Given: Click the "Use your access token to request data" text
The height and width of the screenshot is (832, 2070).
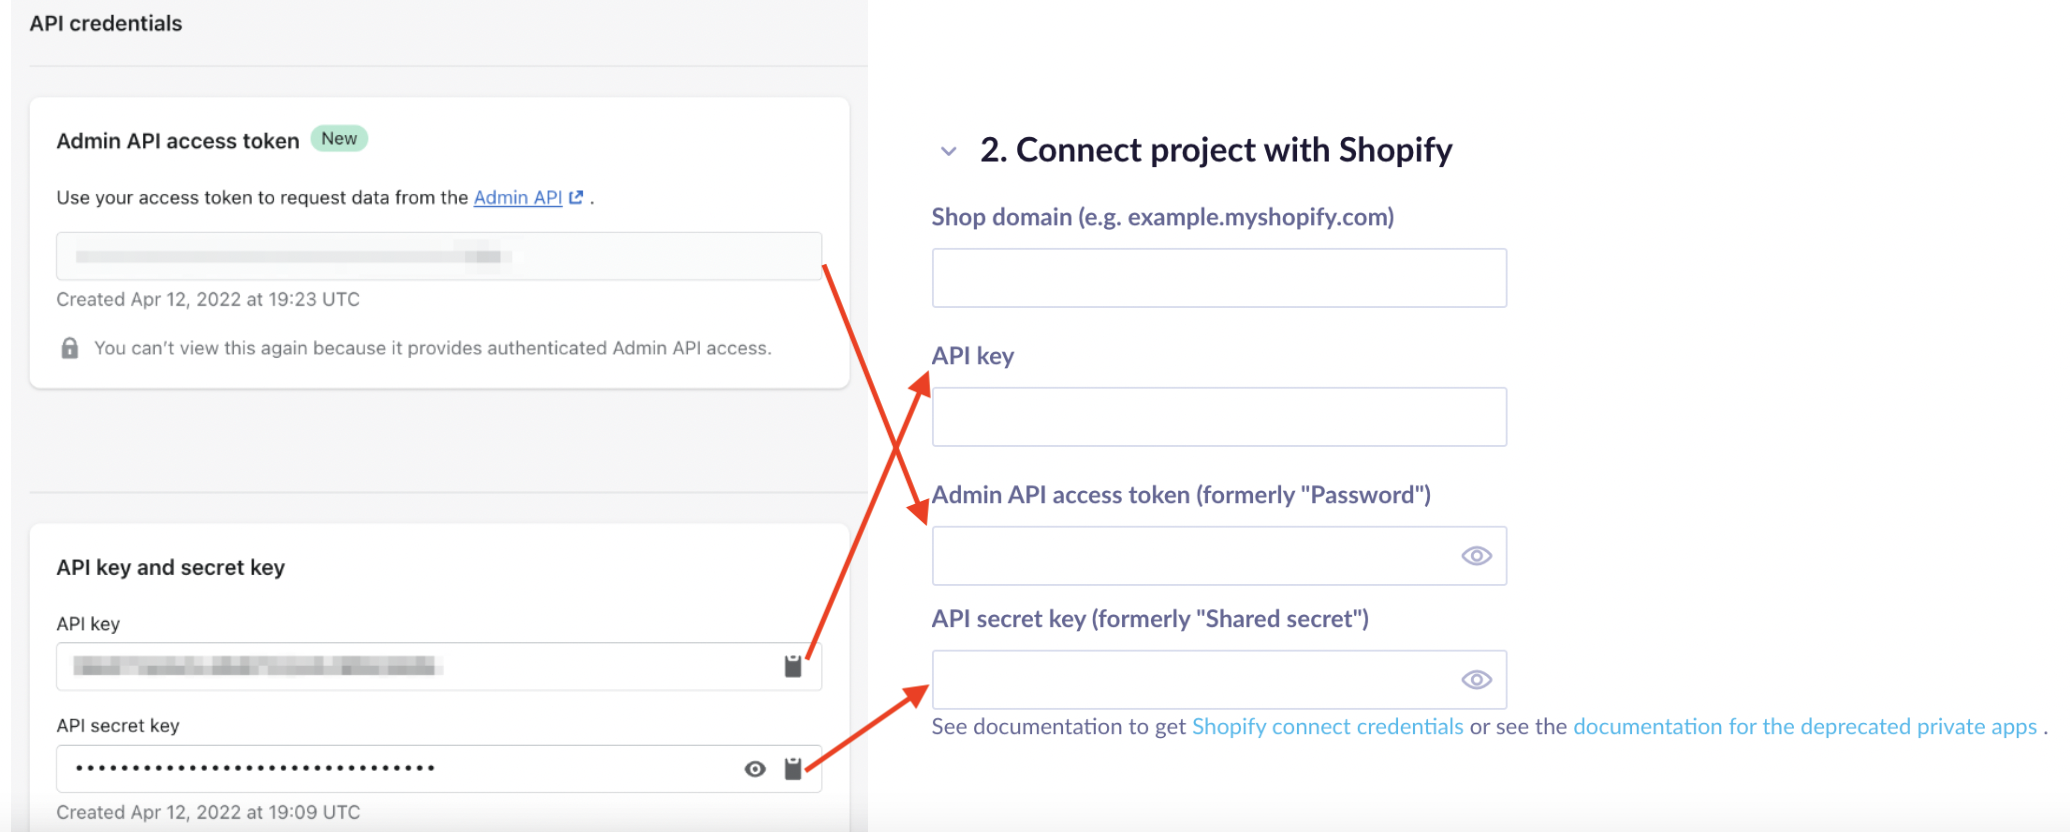Looking at the screenshot, I should (262, 197).
